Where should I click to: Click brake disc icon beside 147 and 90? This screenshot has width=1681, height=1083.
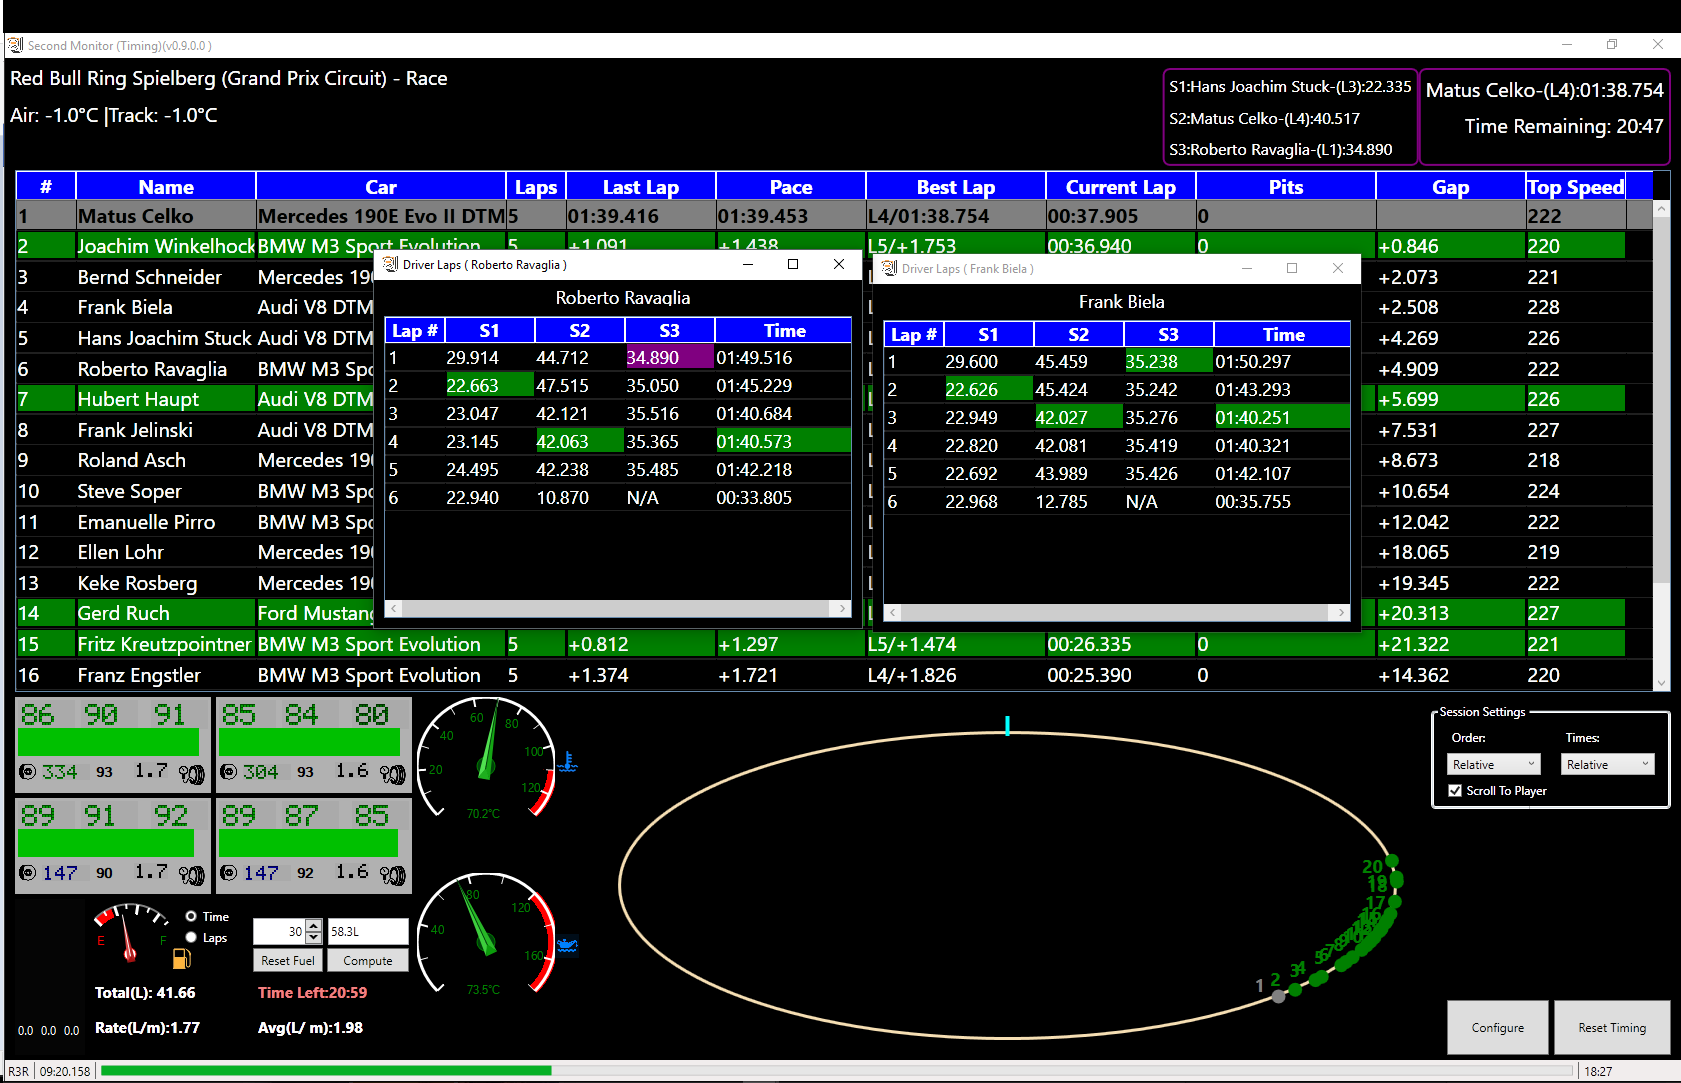click(28, 873)
